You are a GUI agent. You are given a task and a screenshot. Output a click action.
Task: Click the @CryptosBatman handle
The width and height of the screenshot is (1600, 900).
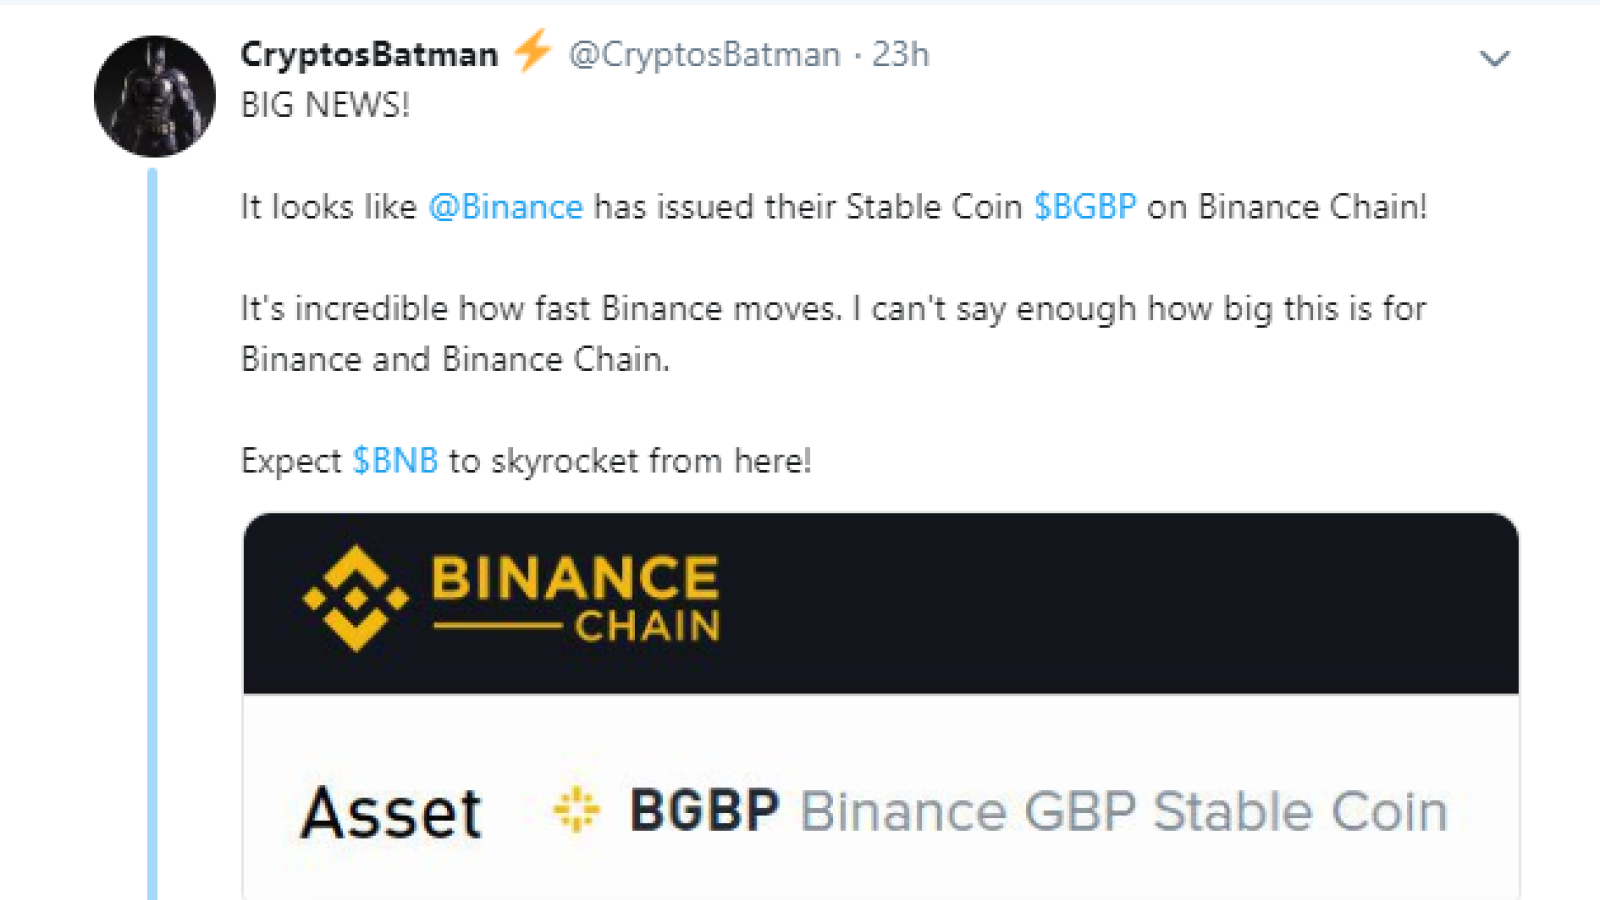(x=704, y=54)
